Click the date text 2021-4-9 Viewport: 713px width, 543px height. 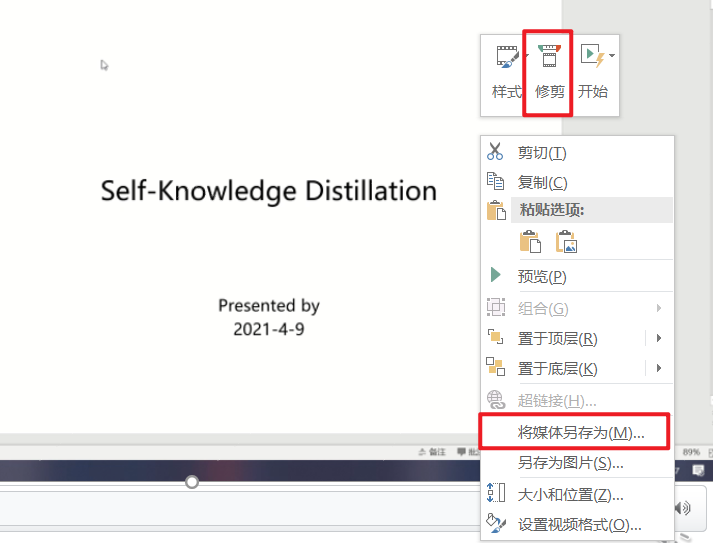pyautogui.click(x=269, y=329)
